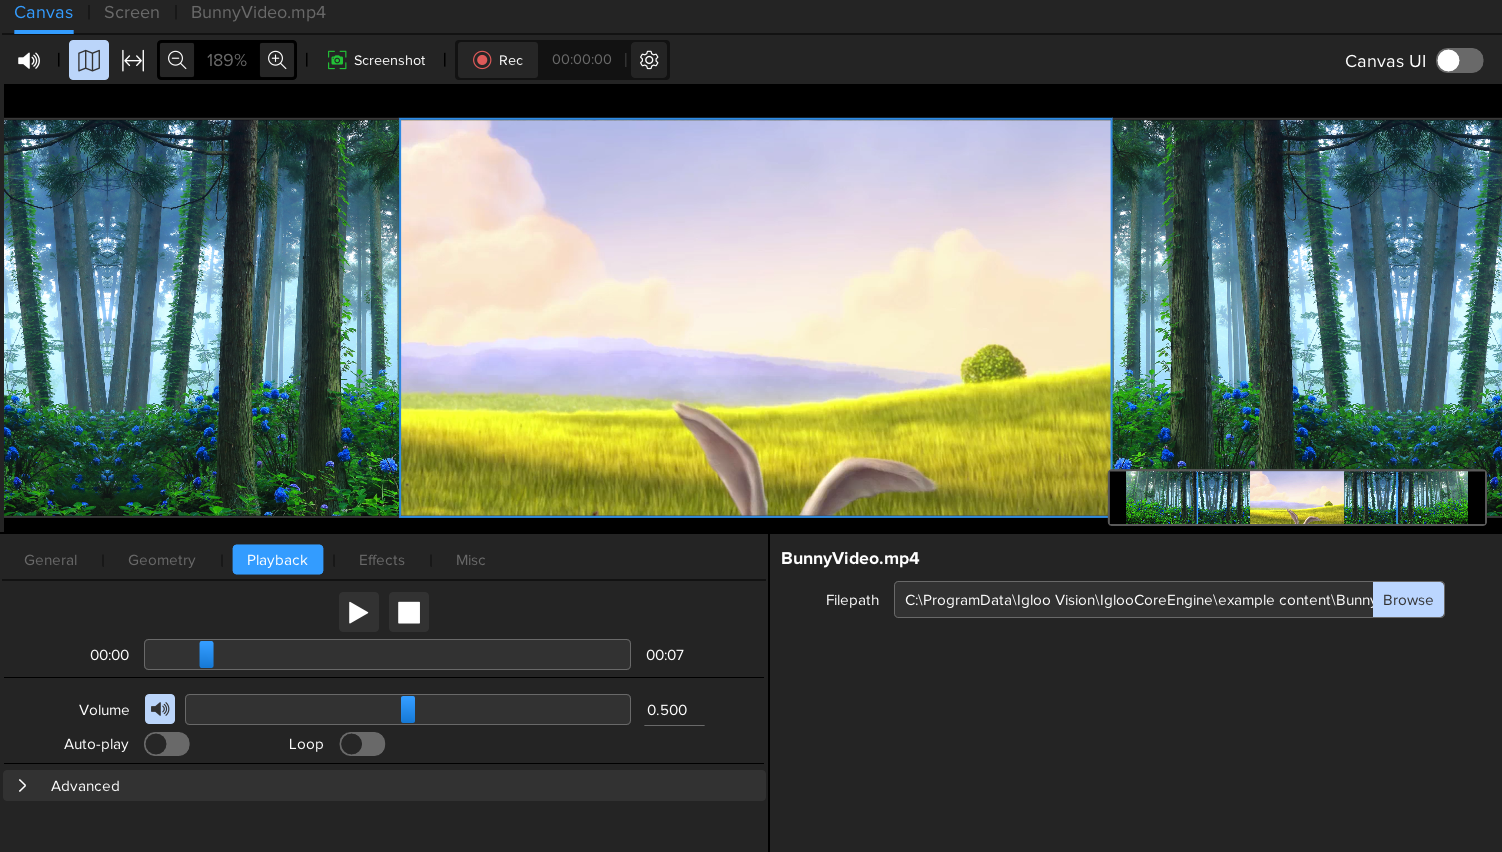The height and width of the screenshot is (852, 1502).
Task: Enable Auto-play for BunnyVideo
Action: (x=166, y=744)
